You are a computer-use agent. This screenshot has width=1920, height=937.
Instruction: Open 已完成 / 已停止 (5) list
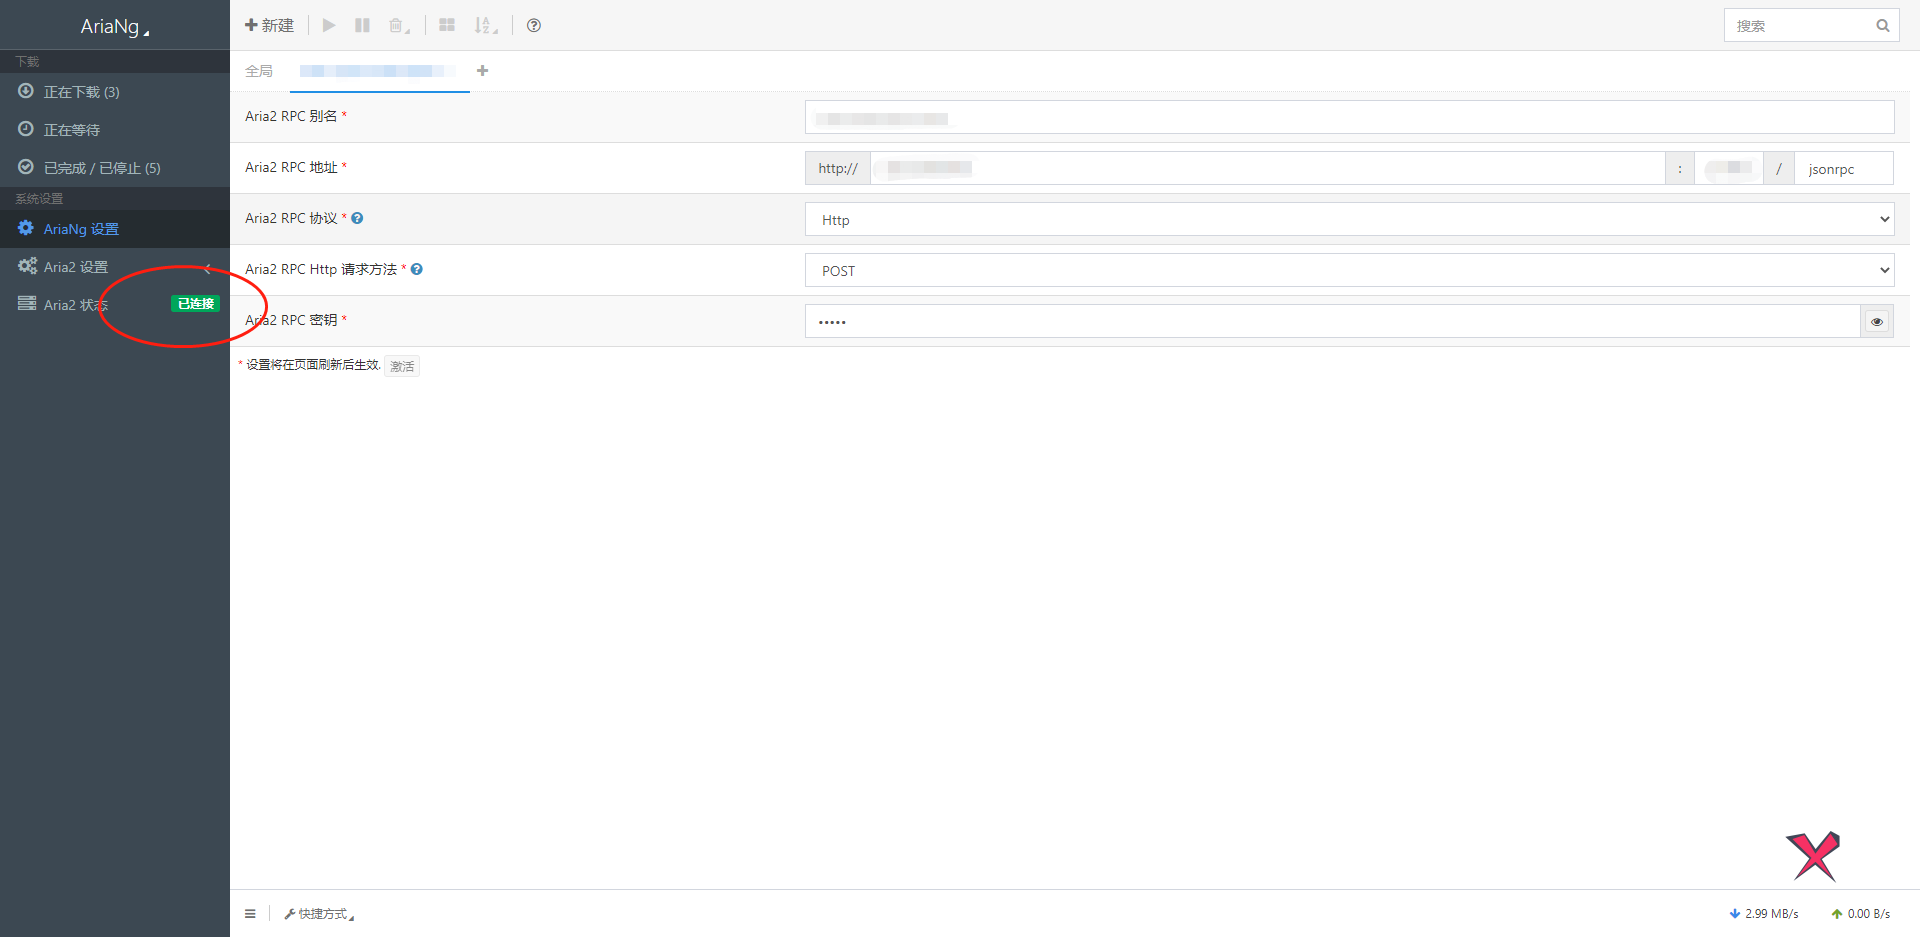[115, 167]
